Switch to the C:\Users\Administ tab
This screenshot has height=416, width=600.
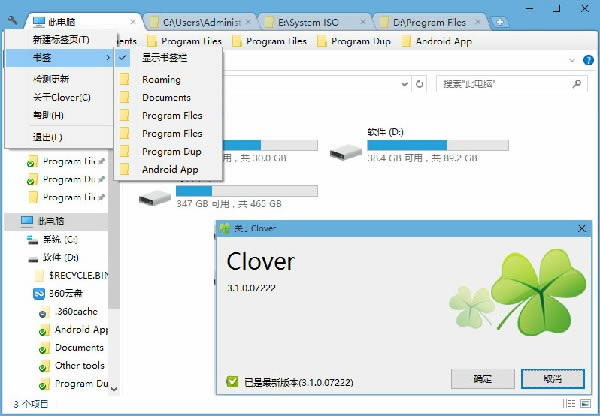pos(201,22)
